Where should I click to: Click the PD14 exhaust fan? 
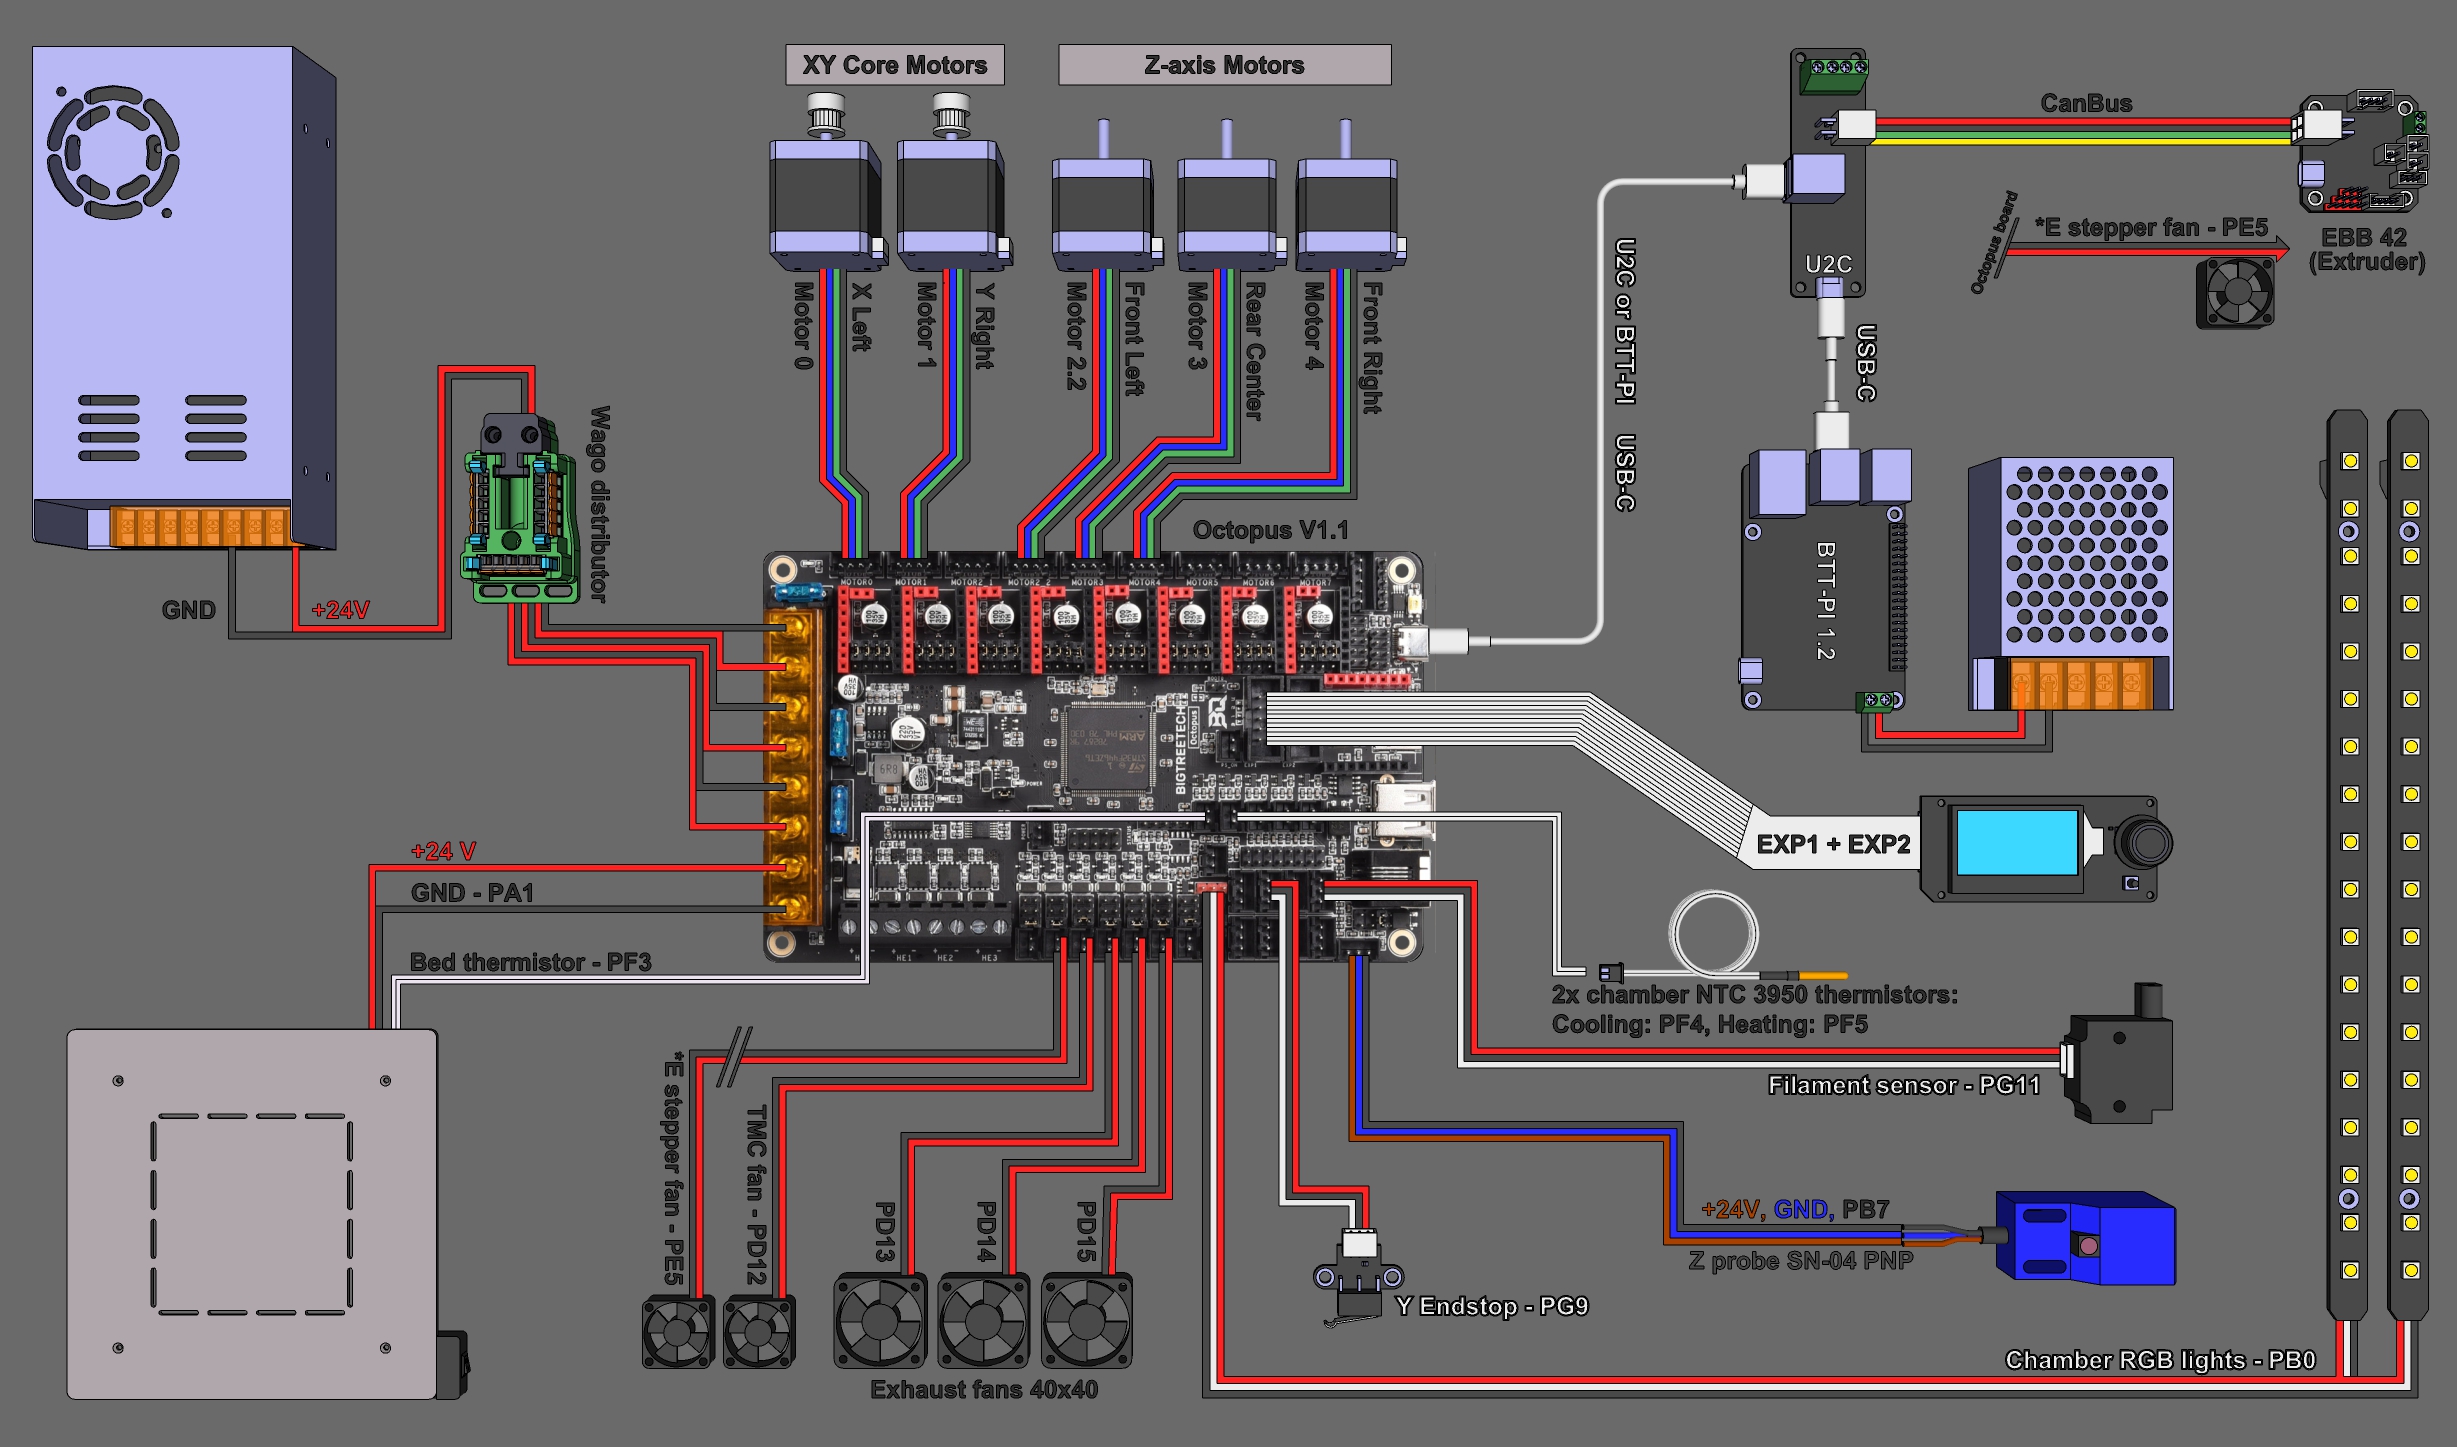pos(983,1319)
